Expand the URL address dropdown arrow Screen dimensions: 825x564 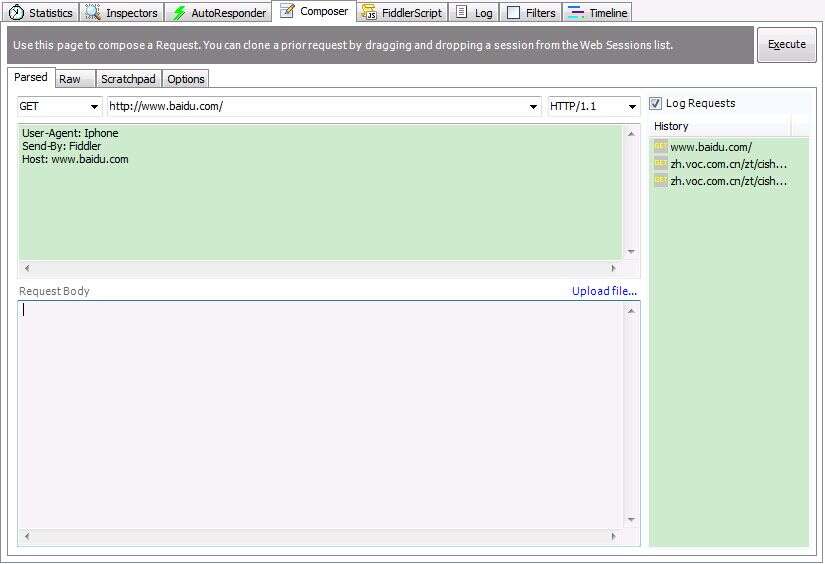click(x=533, y=107)
